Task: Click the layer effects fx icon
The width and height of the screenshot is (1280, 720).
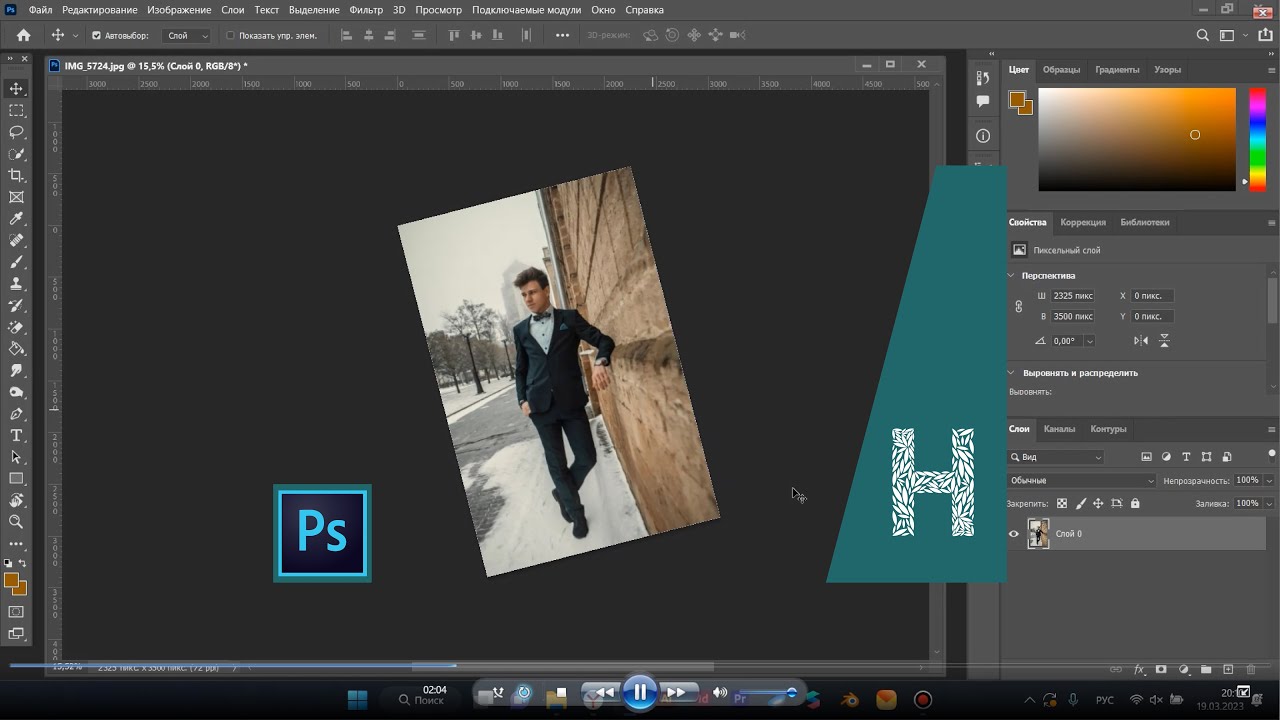Action: (1139, 670)
